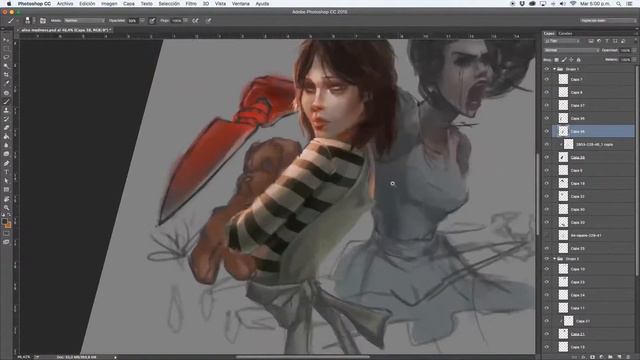Select the Brush tool in the toolbox
The height and width of the screenshot is (360, 640).
[6, 101]
